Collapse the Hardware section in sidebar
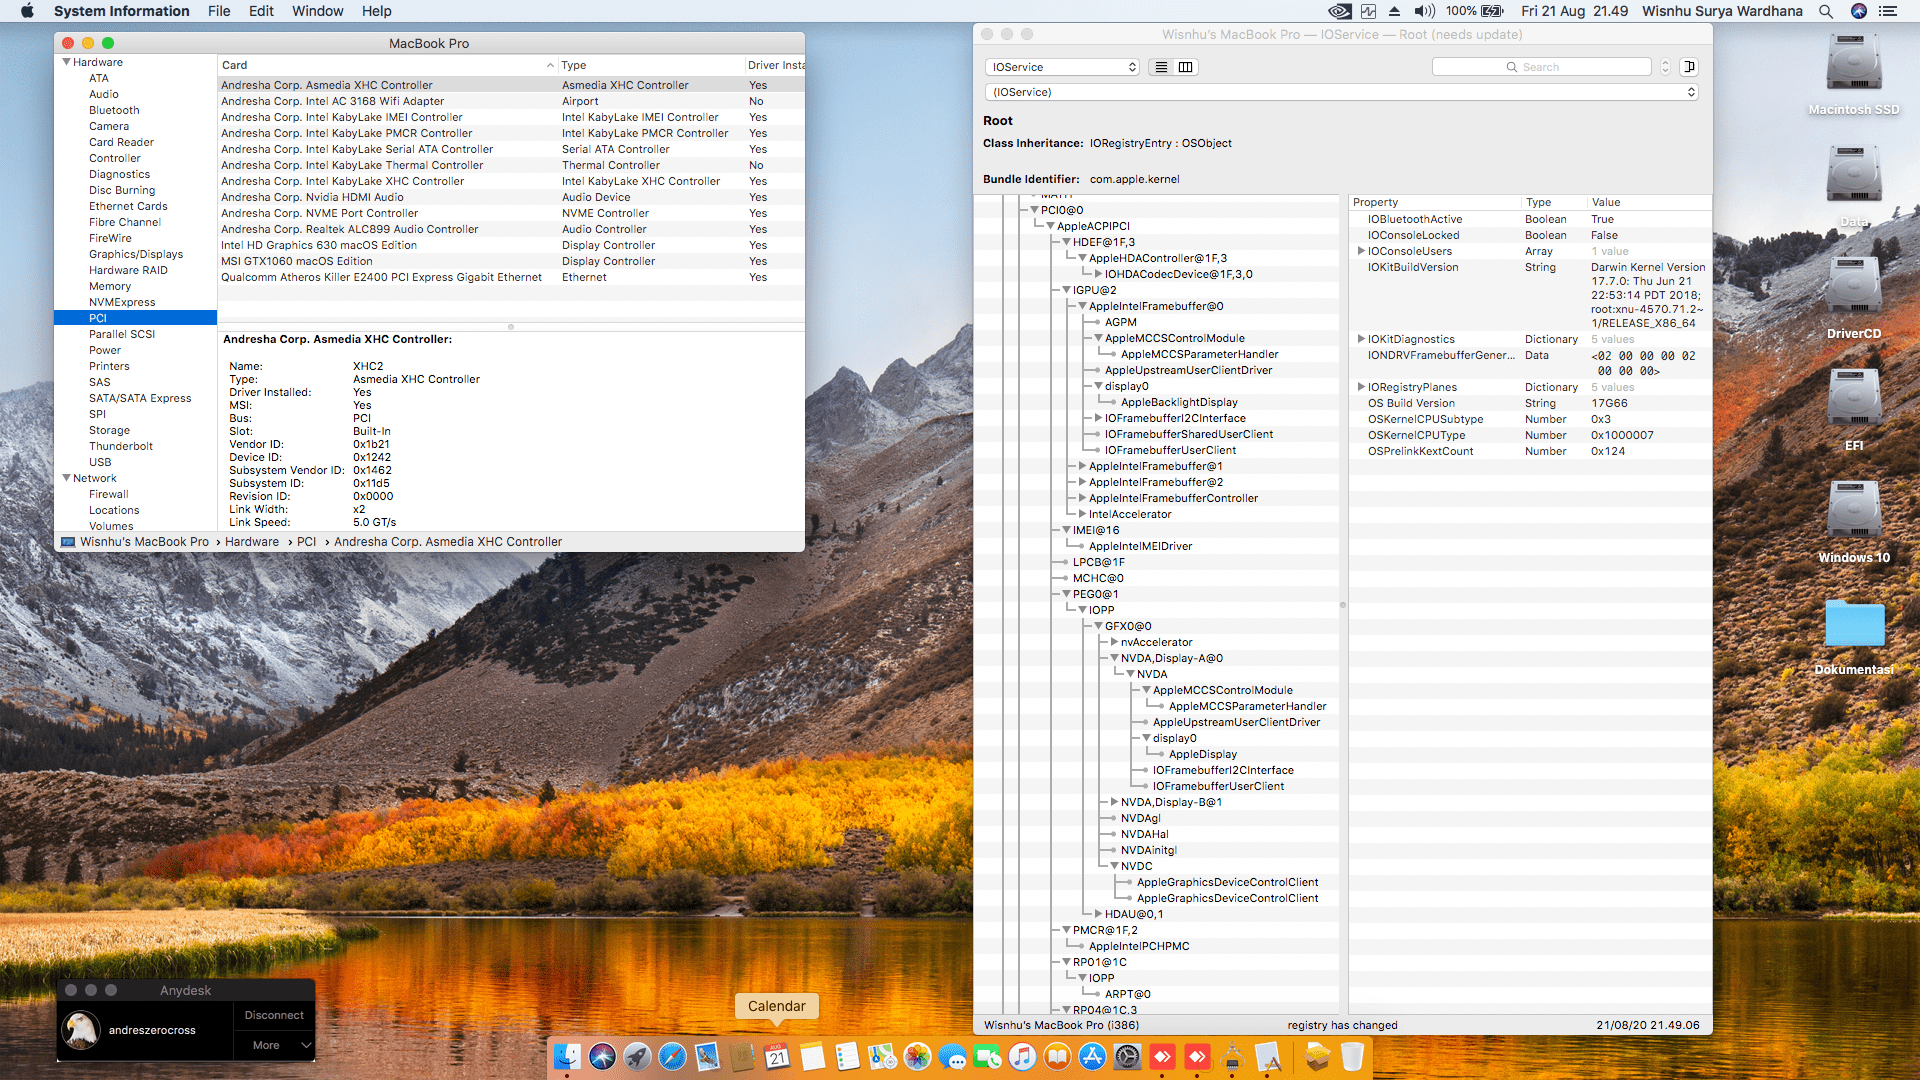The image size is (1920, 1080). 67,62
